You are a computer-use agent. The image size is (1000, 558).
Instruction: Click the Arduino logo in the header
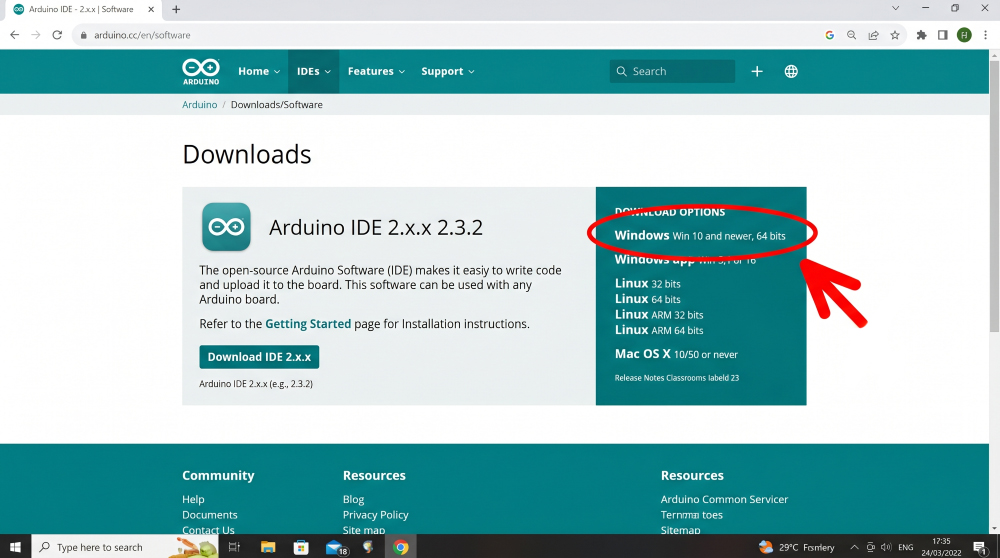pyautogui.click(x=201, y=71)
